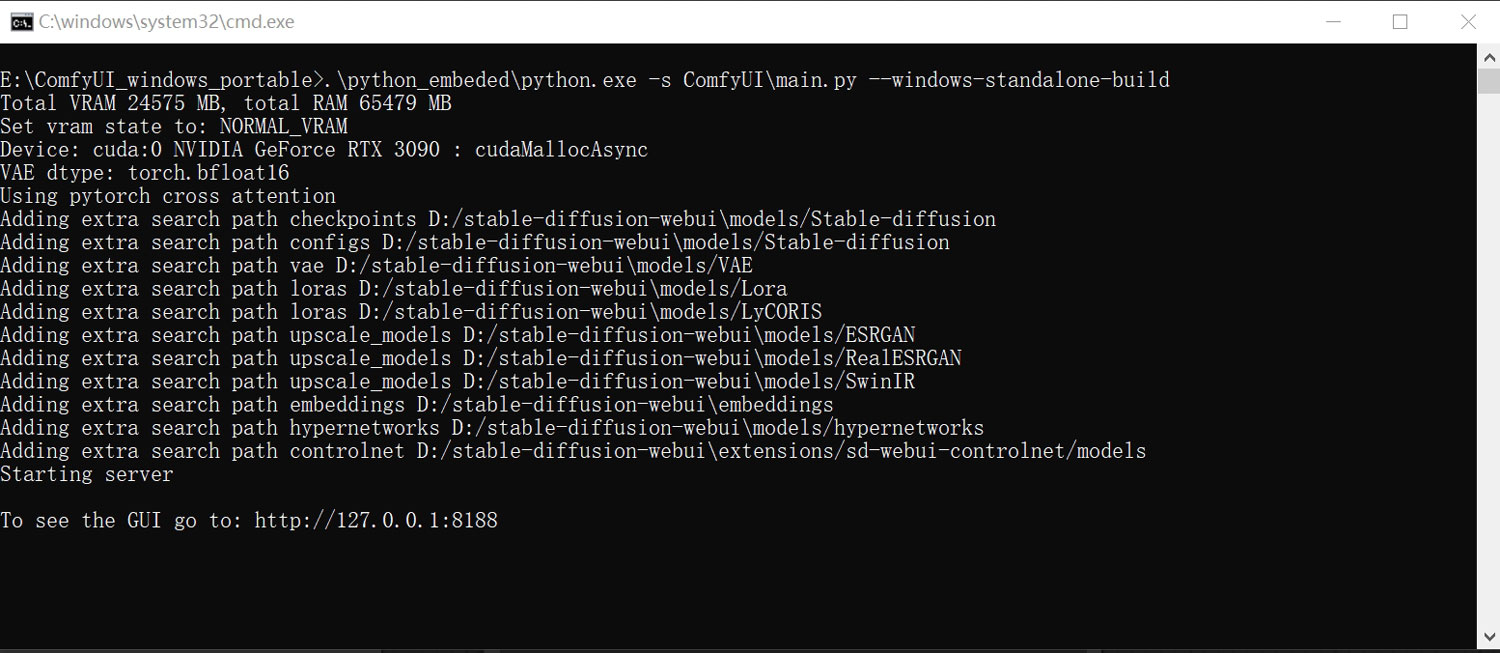Image resolution: width=1500 pixels, height=653 pixels.
Task: Click the cmd.exe icon in title bar
Action: [x=21, y=22]
